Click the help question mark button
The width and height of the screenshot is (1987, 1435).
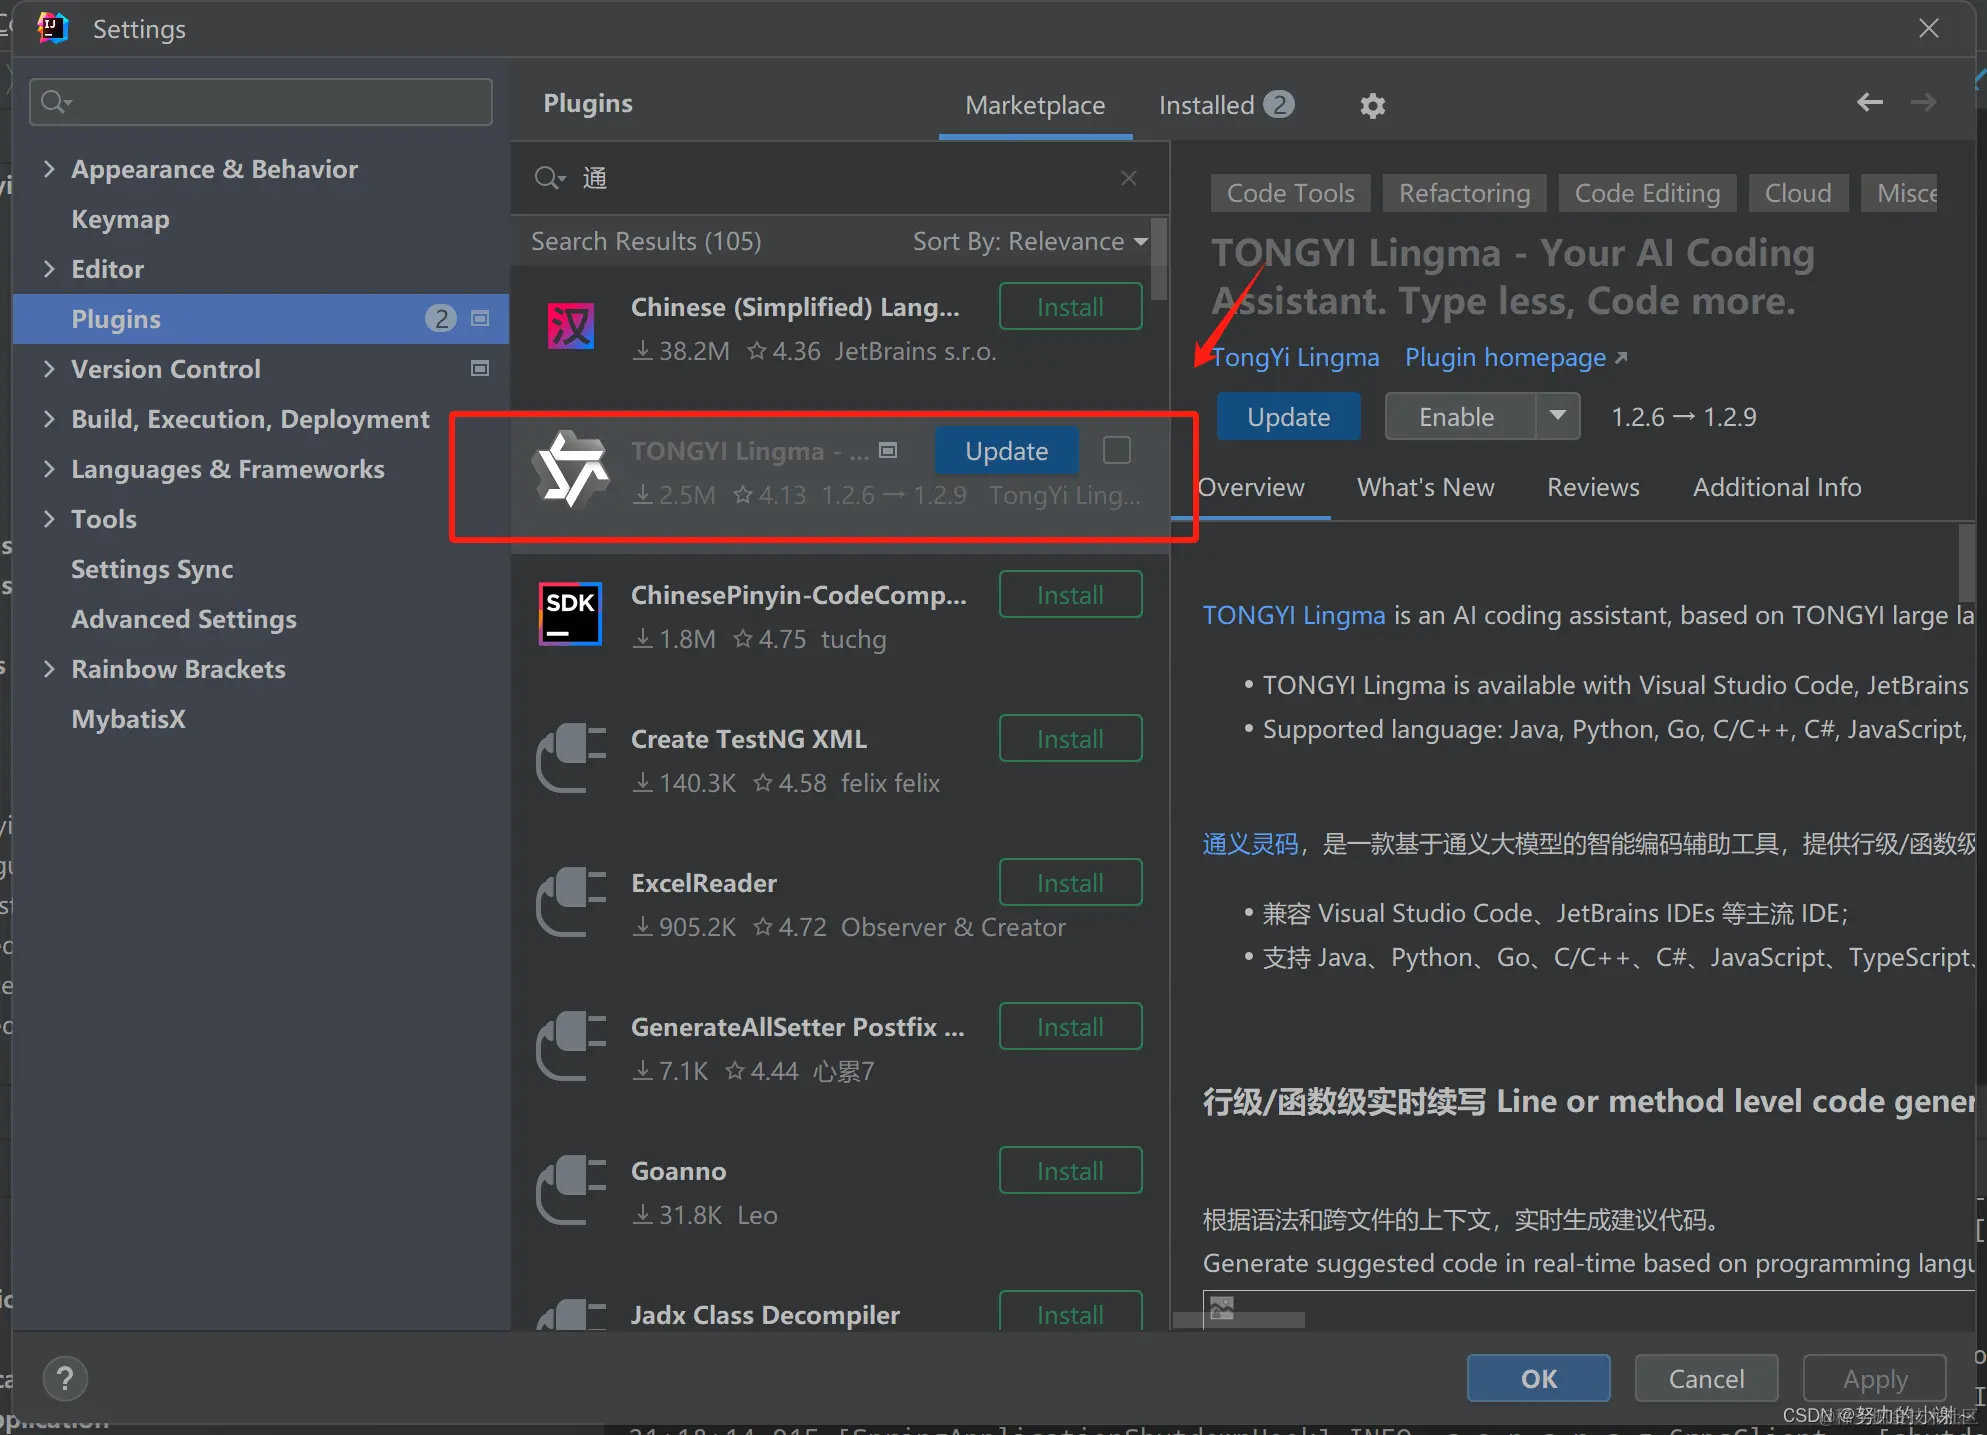[x=66, y=1379]
